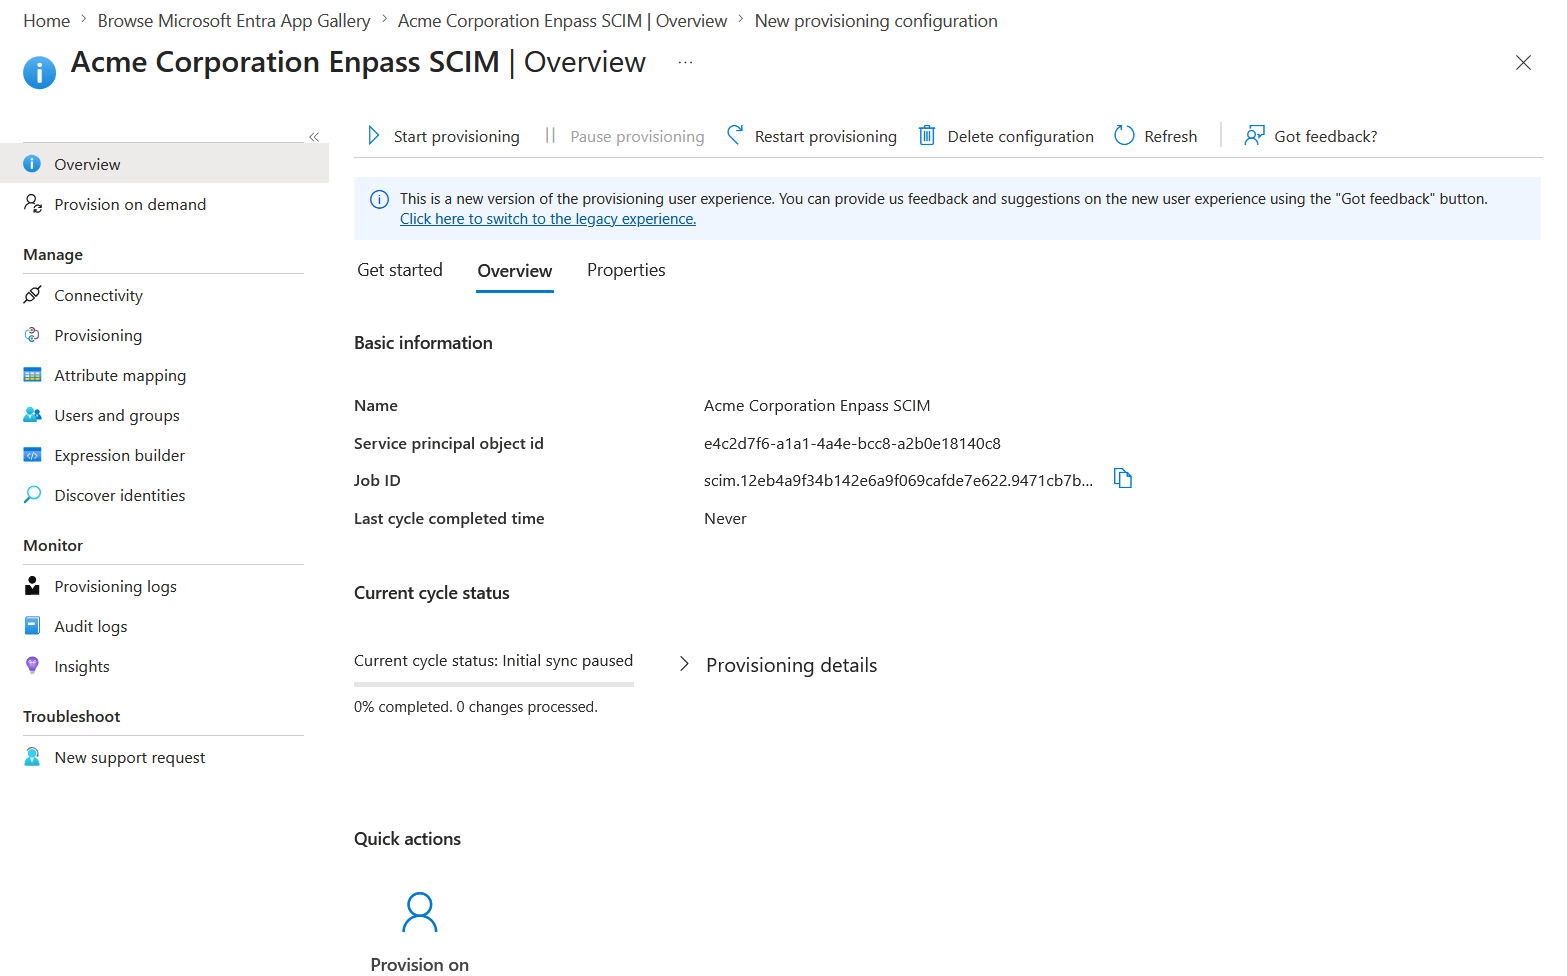Click the Connectivity plug icon
1567x976 pixels.
point(32,295)
